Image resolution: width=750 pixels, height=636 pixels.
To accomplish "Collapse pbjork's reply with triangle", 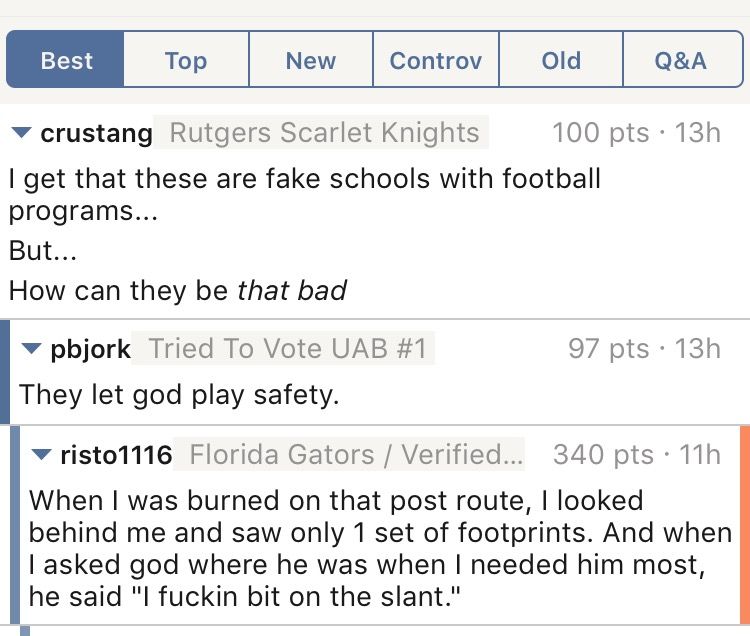I will pos(32,348).
